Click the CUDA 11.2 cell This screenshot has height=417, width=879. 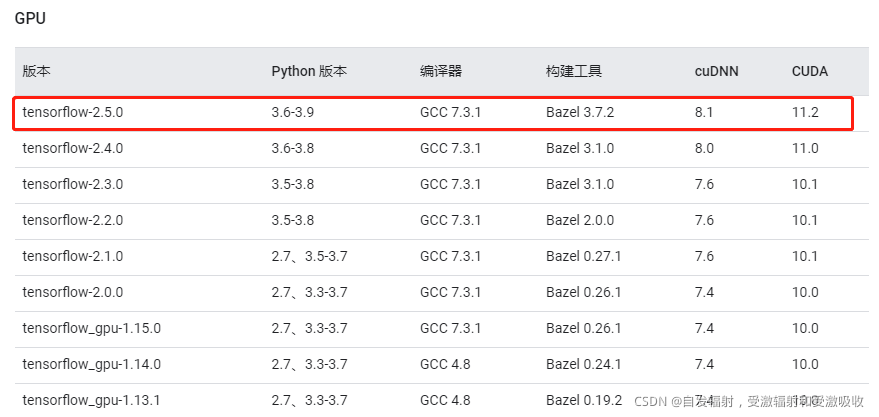coord(805,112)
